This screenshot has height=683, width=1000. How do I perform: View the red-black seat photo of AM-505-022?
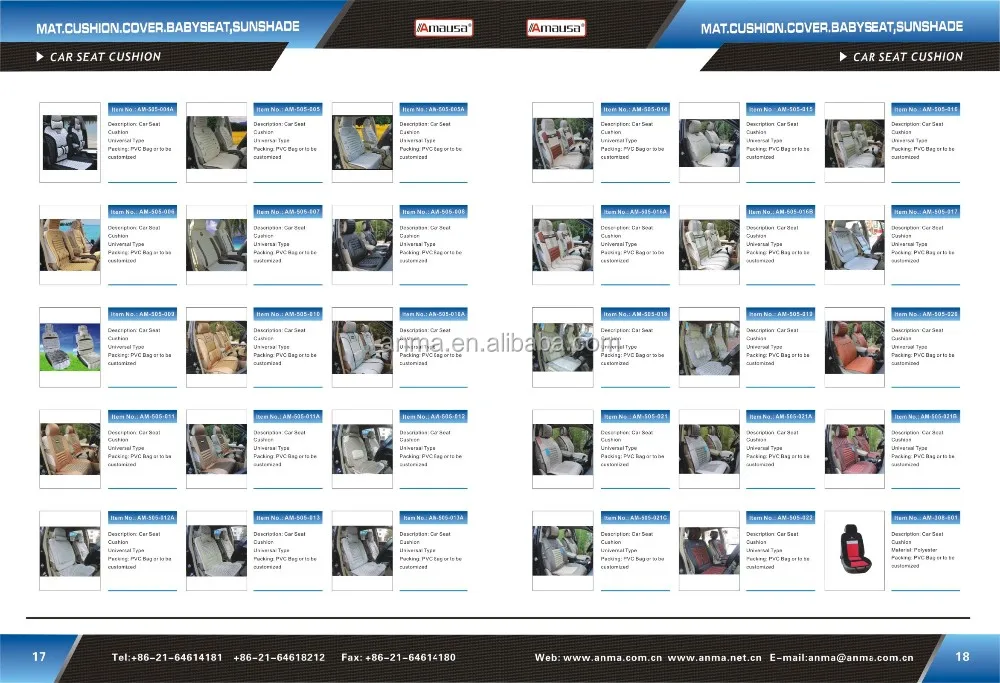pyautogui.click(x=709, y=550)
